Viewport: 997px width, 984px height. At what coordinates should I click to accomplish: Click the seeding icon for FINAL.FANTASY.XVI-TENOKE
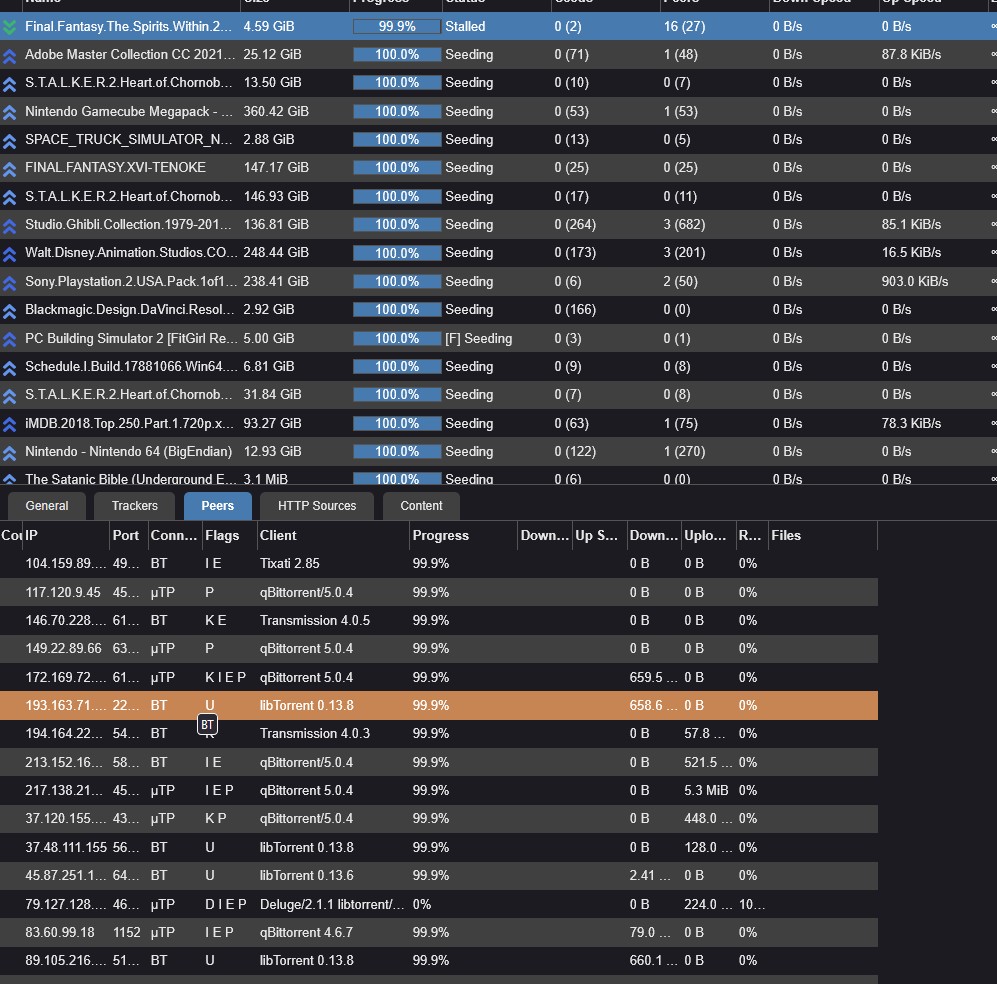tap(10, 168)
